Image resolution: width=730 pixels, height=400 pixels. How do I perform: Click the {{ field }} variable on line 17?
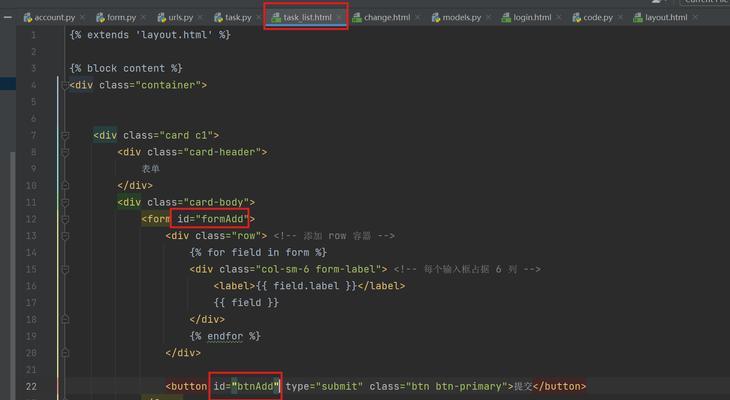point(246,303)
